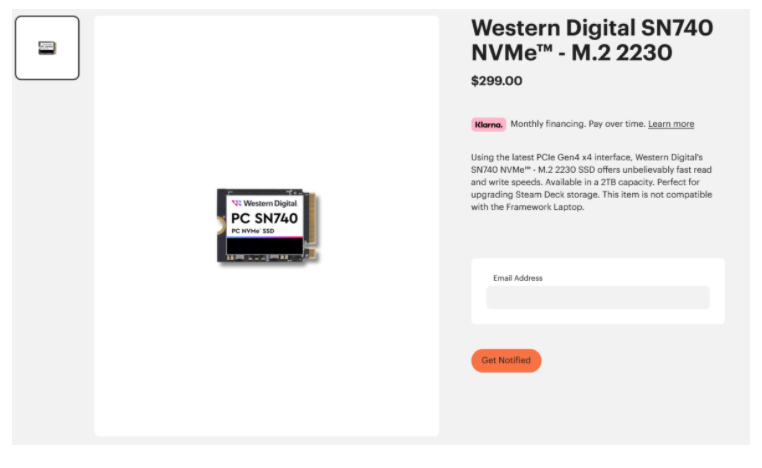Click the black sticker area on the SSD

(265, 246)
